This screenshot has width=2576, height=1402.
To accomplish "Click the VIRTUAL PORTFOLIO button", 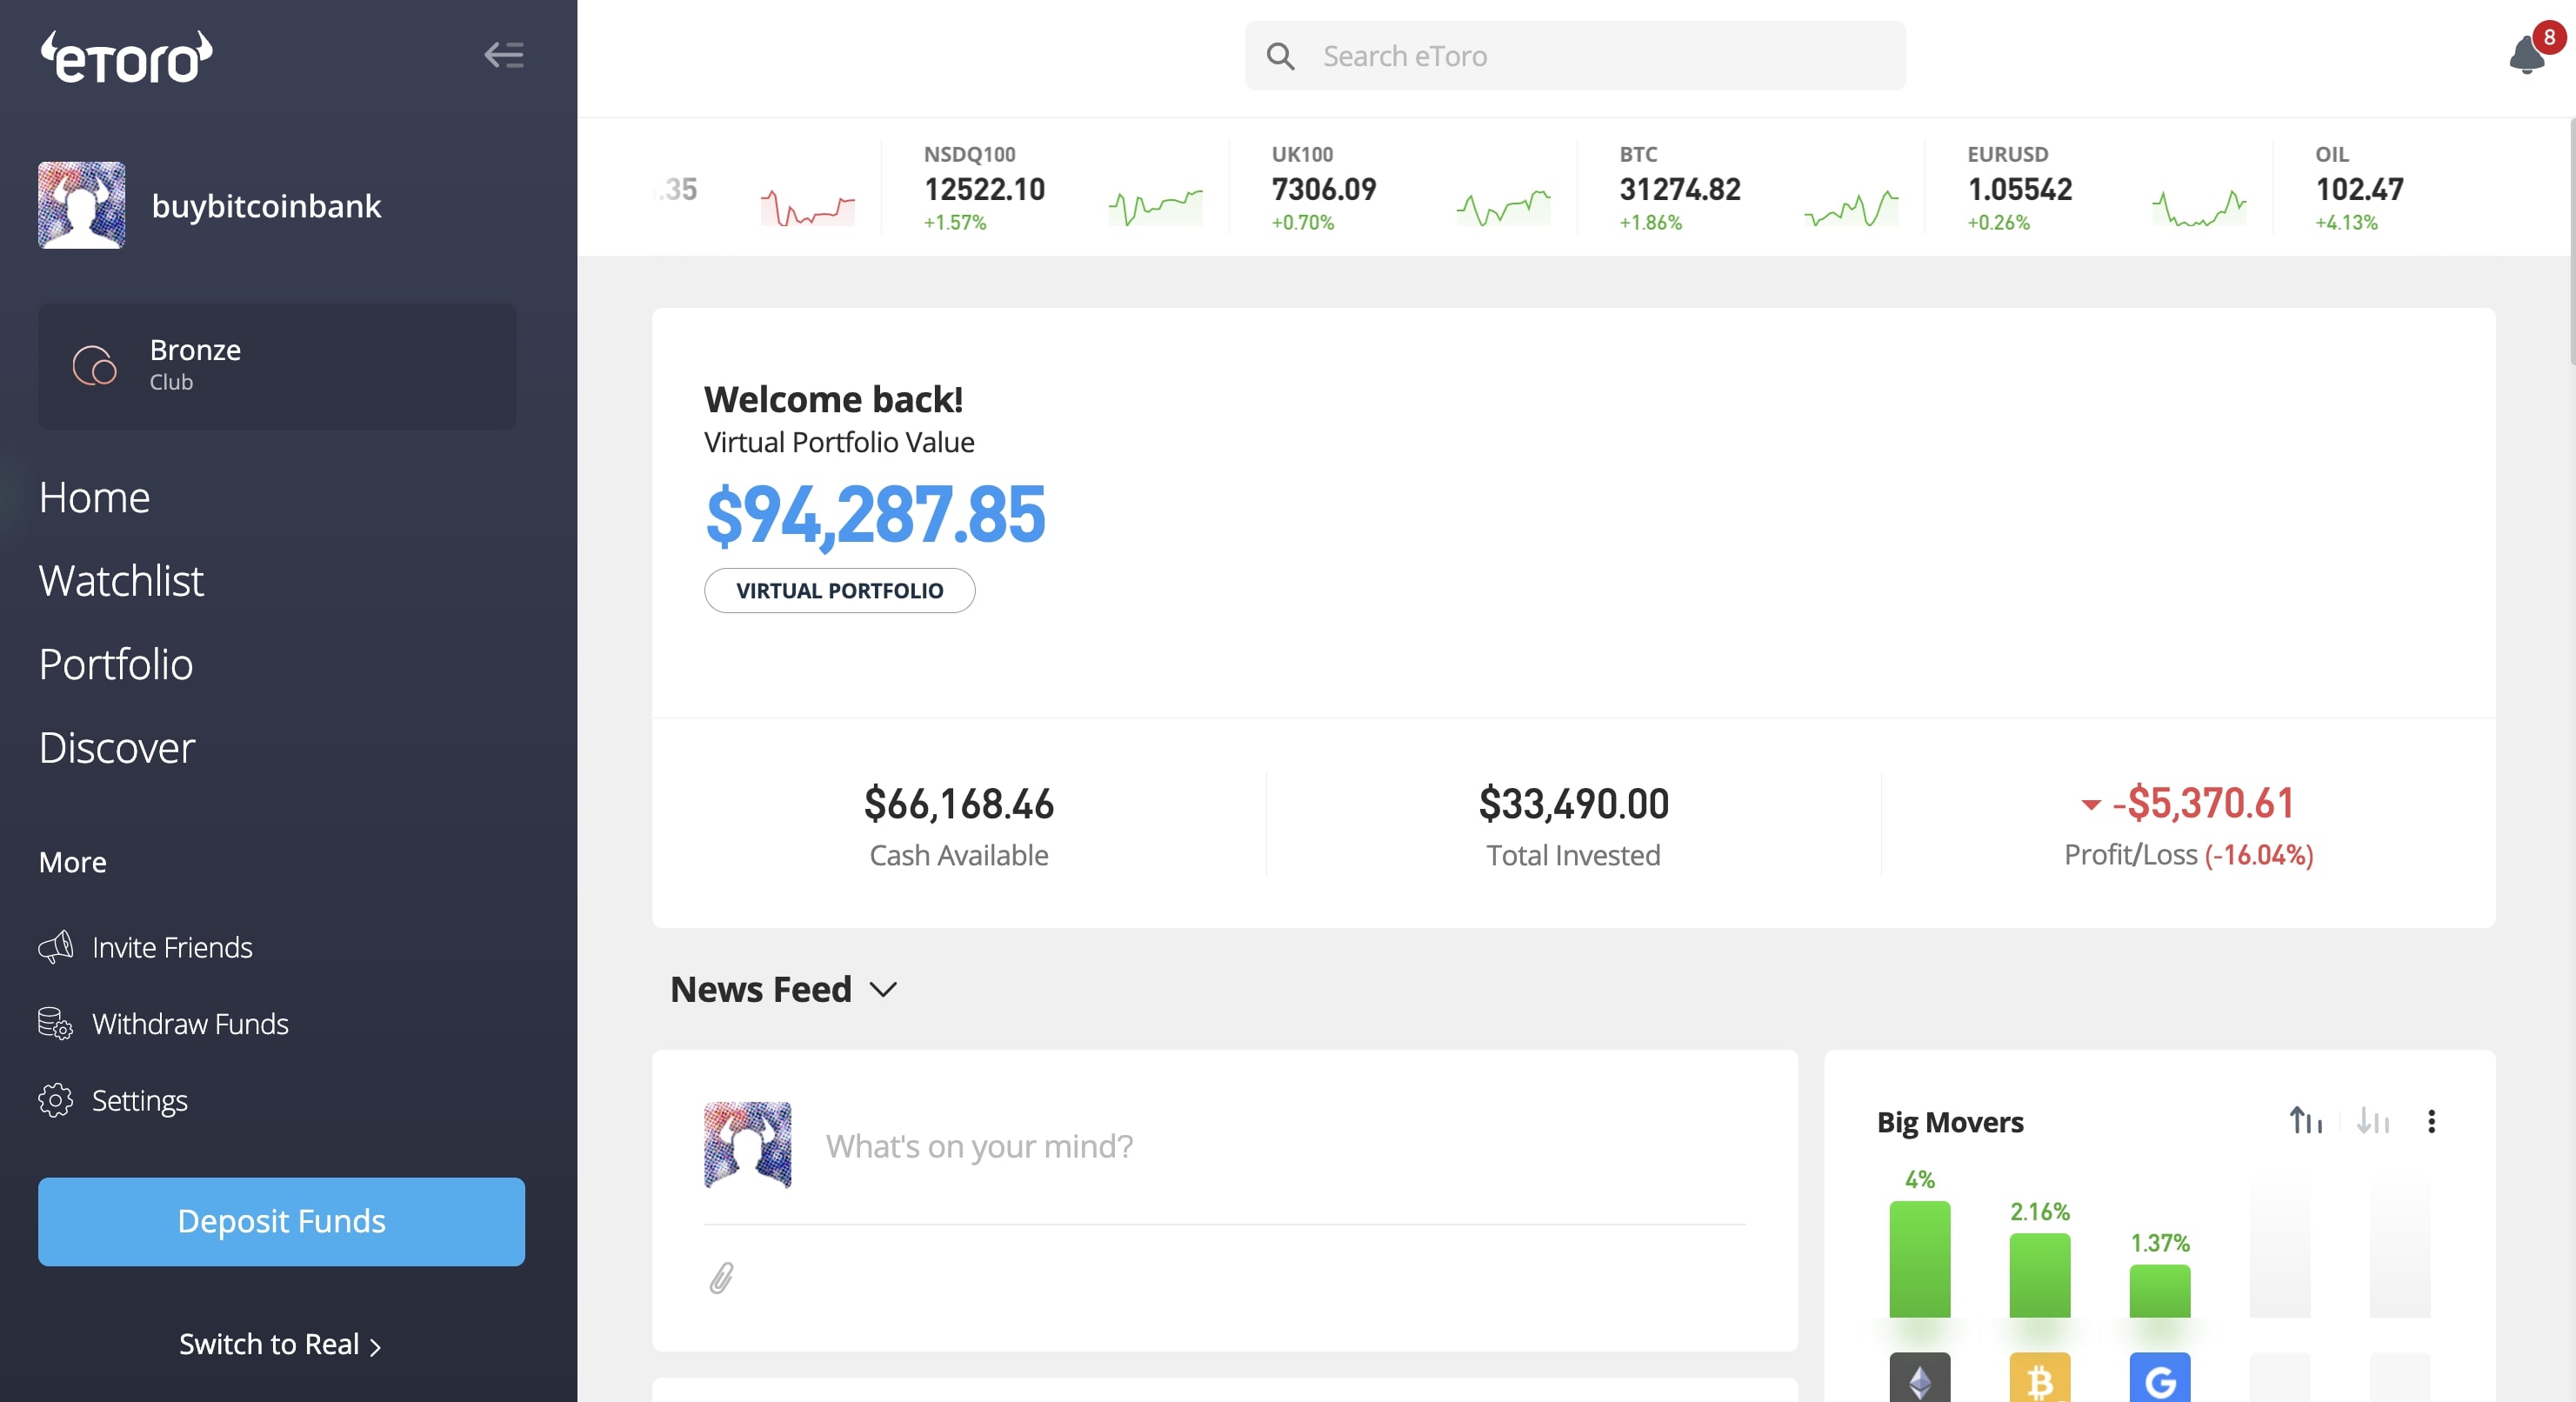I will [839, 590].
